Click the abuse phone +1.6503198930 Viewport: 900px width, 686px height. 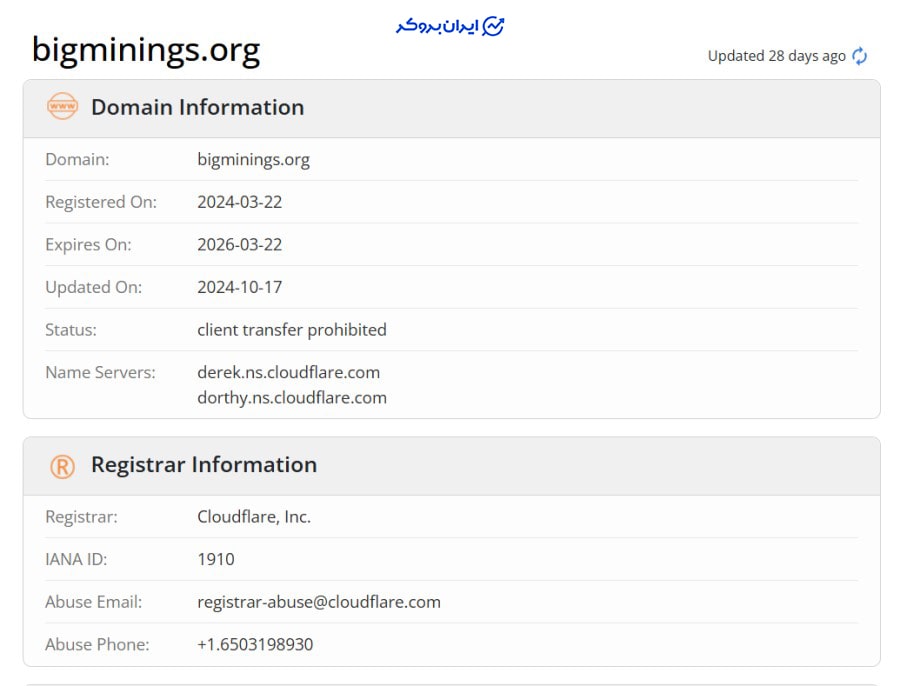[x=255, y=644]
